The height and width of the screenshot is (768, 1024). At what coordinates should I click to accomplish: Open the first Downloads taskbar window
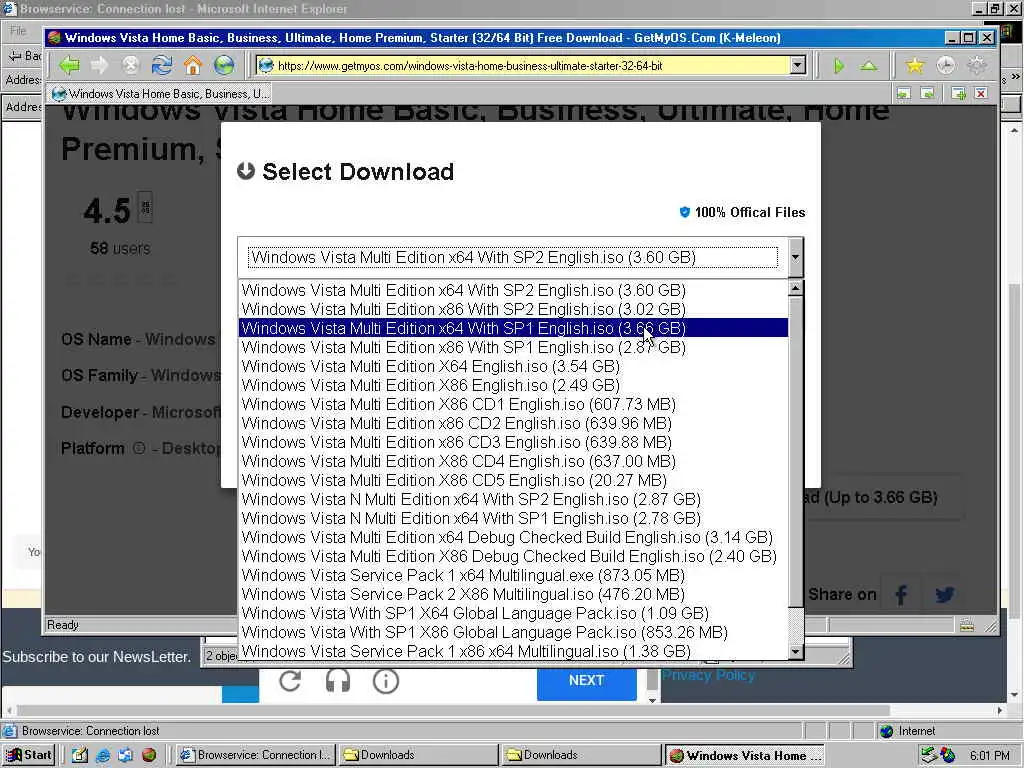(419, 755)
